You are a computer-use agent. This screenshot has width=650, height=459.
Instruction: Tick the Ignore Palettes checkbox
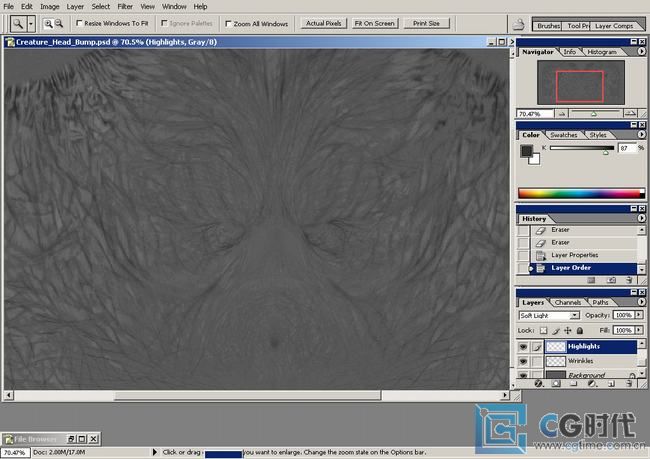click(164, 23)
